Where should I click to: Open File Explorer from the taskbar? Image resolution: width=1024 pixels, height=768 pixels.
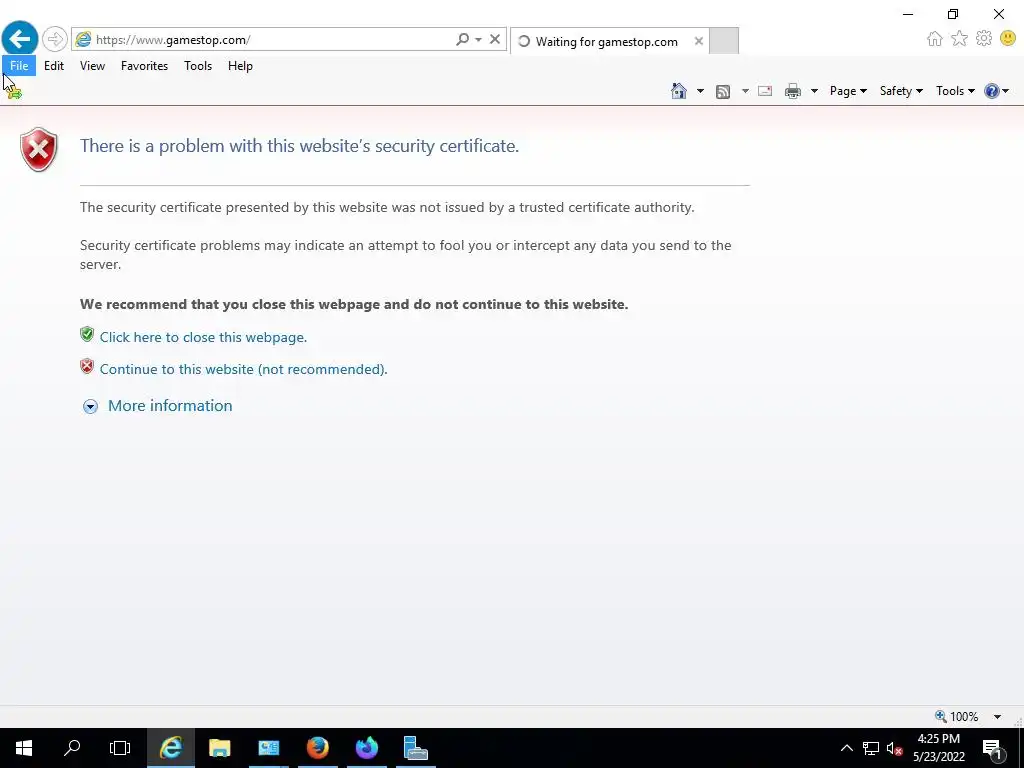point(219,748)
